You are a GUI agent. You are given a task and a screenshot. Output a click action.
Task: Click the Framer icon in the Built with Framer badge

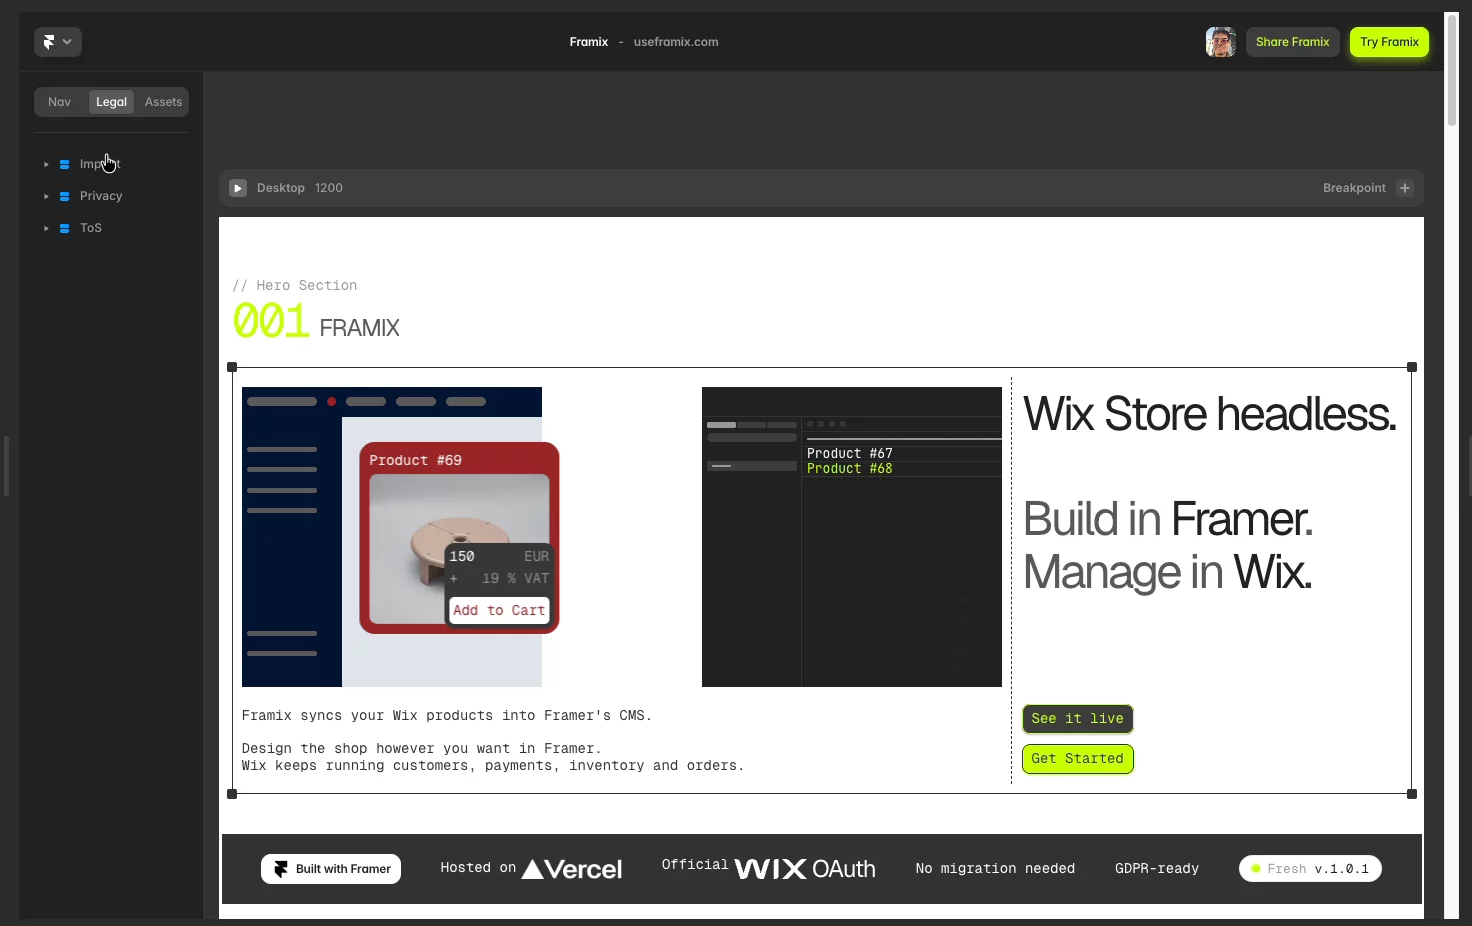point(281,869)
